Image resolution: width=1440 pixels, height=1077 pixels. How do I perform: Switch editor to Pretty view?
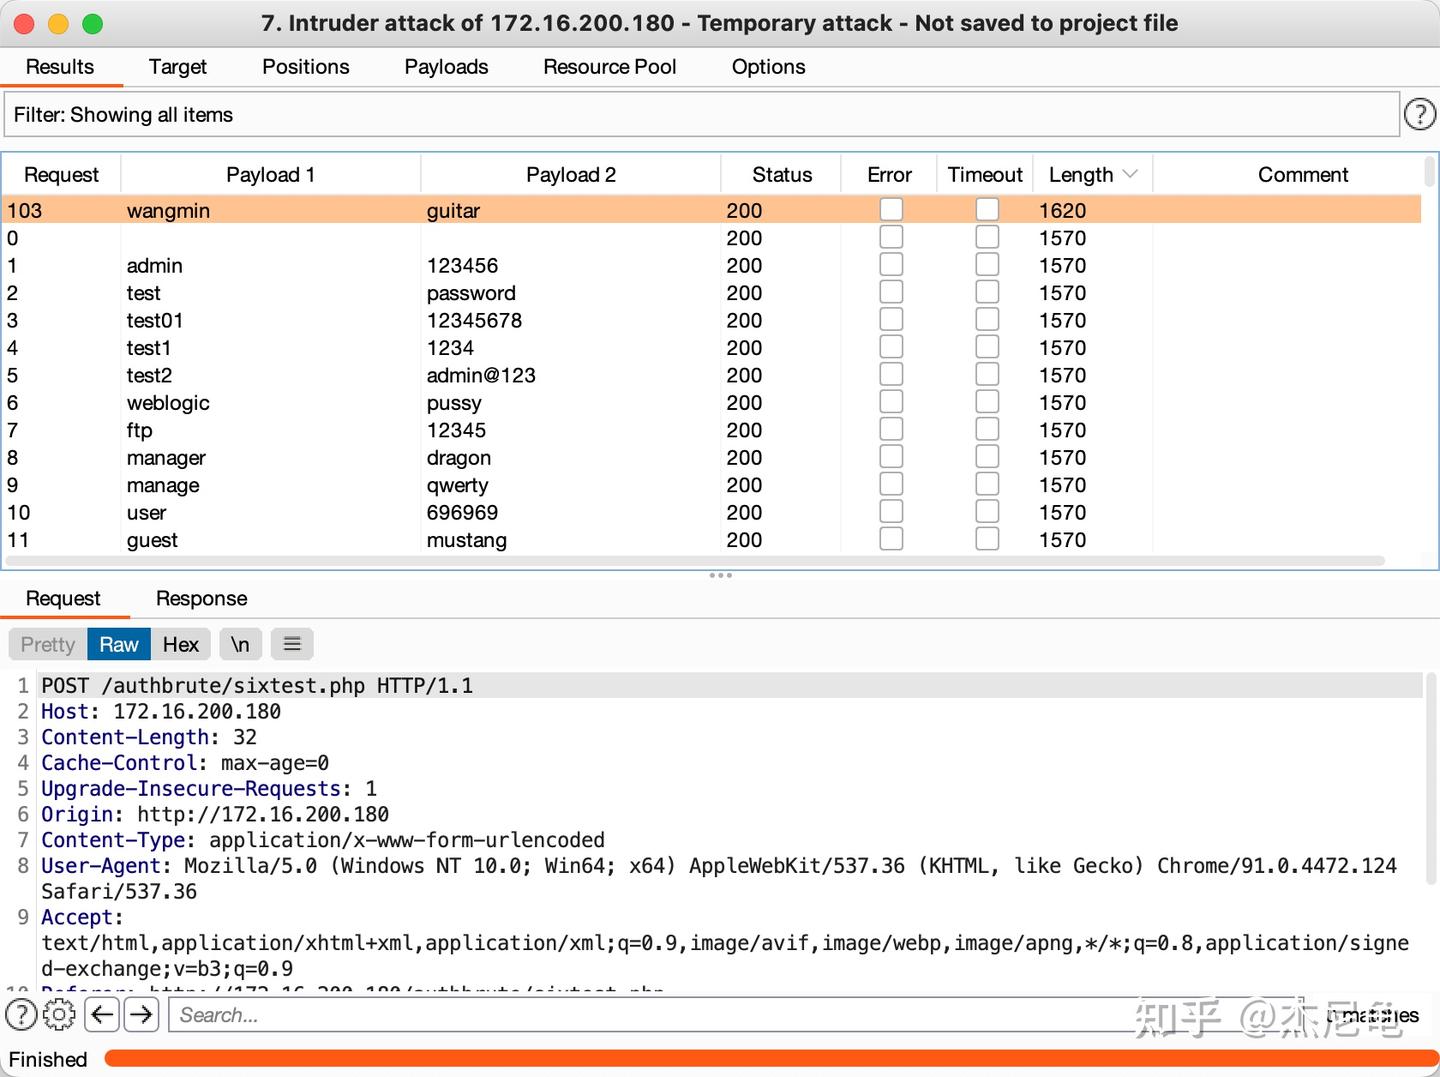point(48,644)
